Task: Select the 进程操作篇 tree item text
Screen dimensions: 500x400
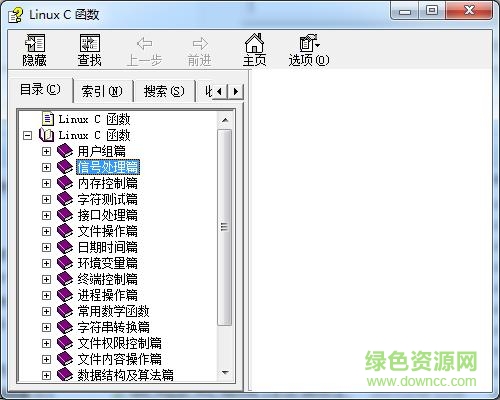Action: coord(107,295)
